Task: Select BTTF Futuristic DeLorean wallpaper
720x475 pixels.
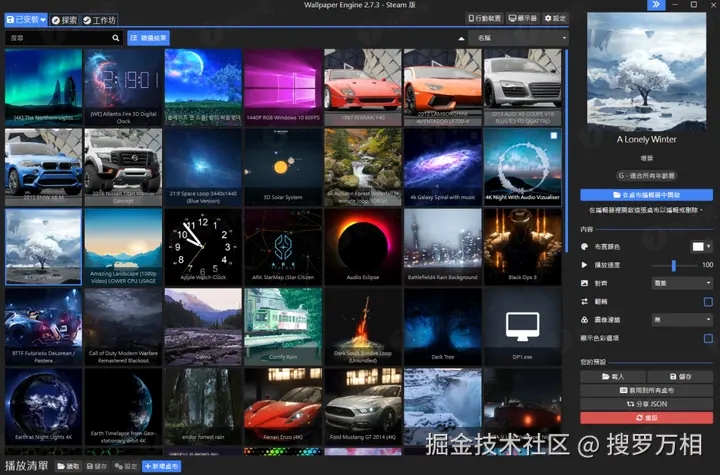Action: pos(44,327)
